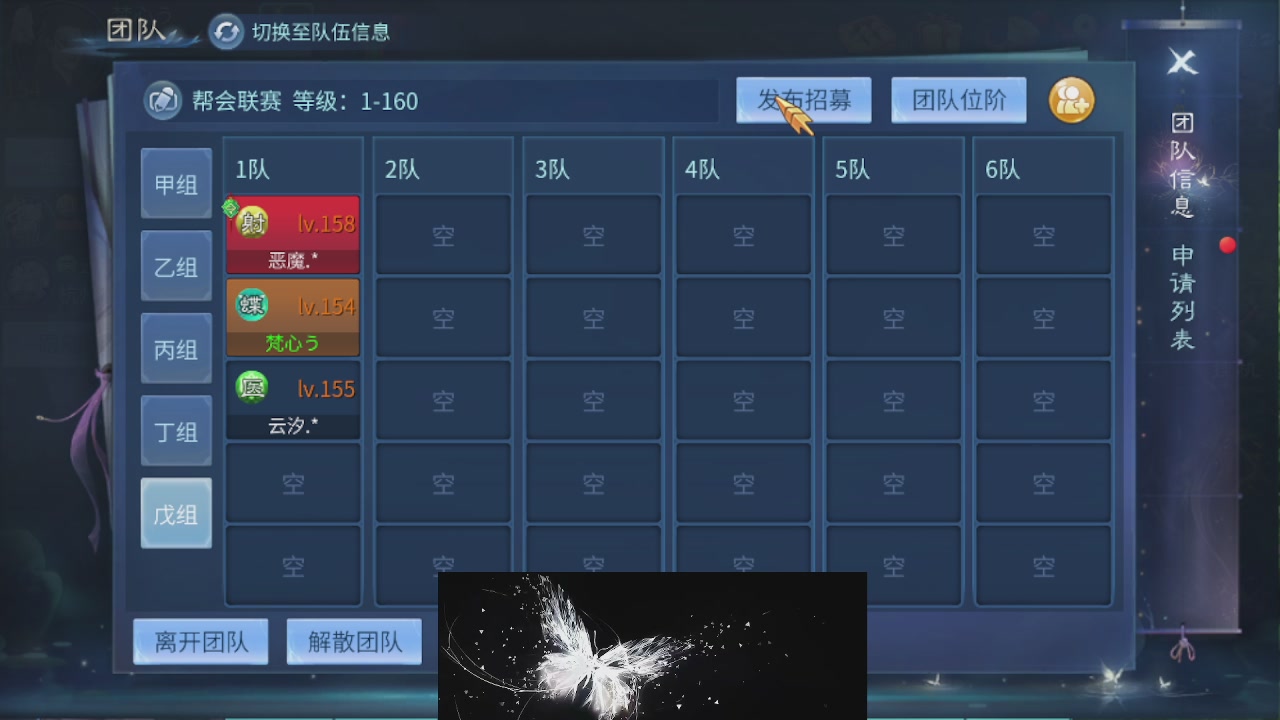The width and height of the screenshot is (1280, 720).
Task: Select the 丁组 group tab
Action: [176, 432]
